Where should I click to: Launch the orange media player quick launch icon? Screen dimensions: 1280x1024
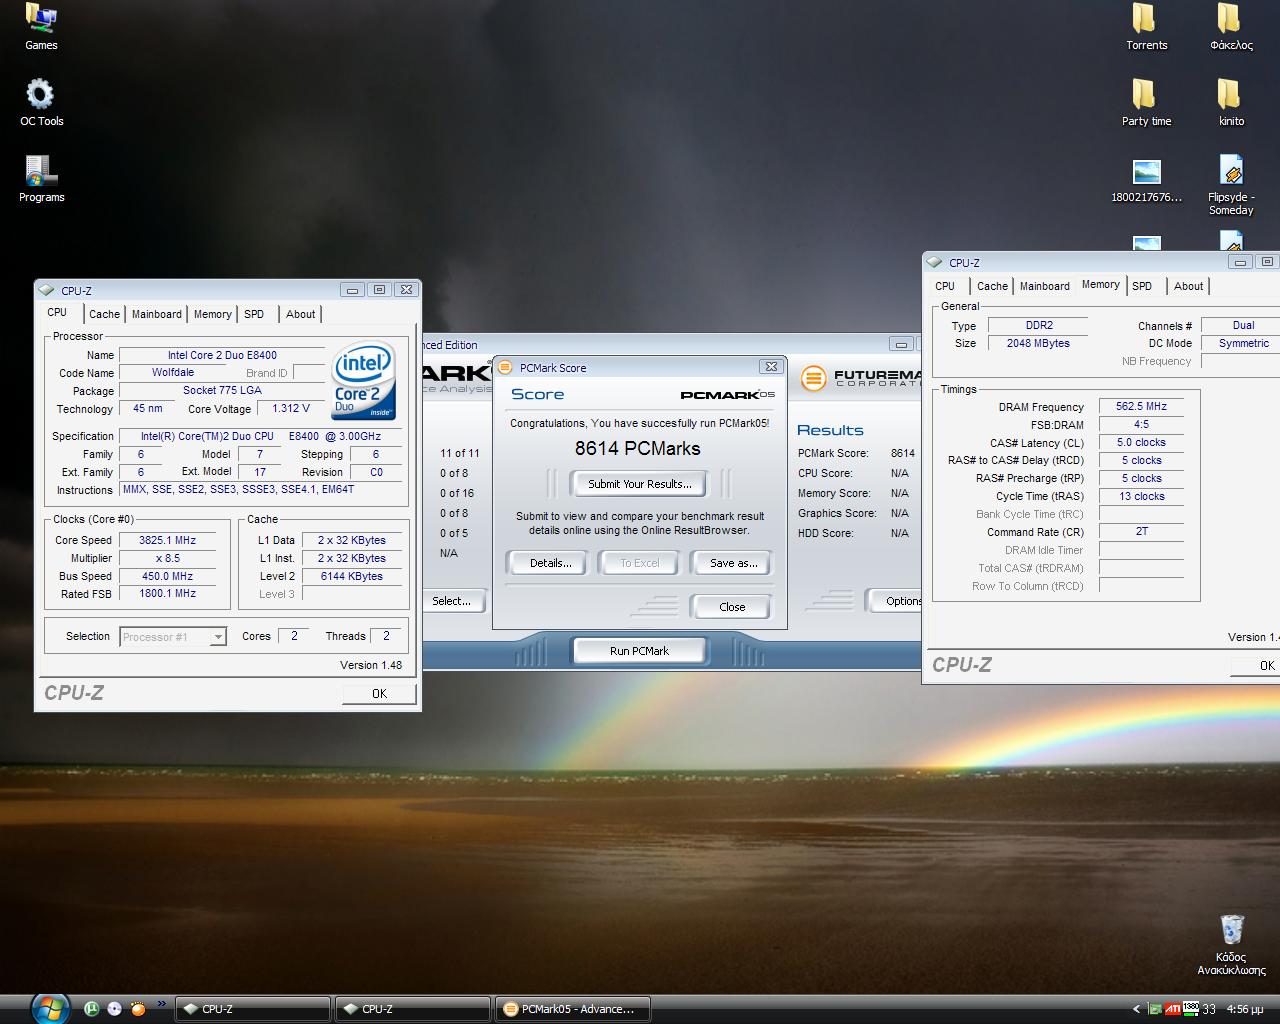(x=138, y=1009)
